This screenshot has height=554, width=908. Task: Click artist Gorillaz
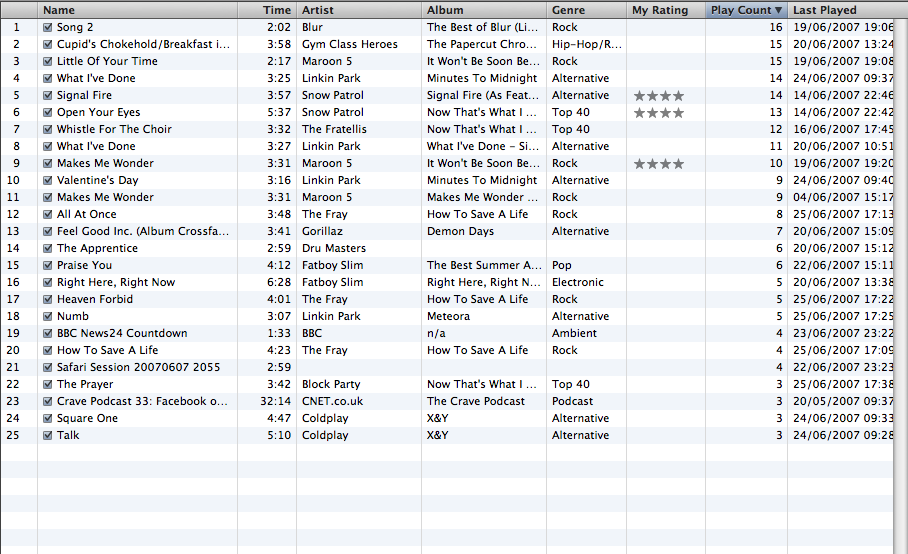coord(322,231)
